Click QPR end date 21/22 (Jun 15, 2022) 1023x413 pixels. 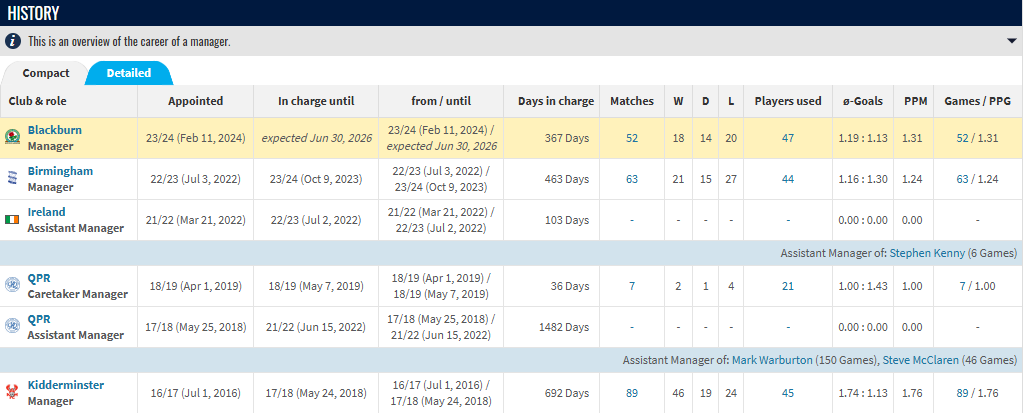coord(316,327)
